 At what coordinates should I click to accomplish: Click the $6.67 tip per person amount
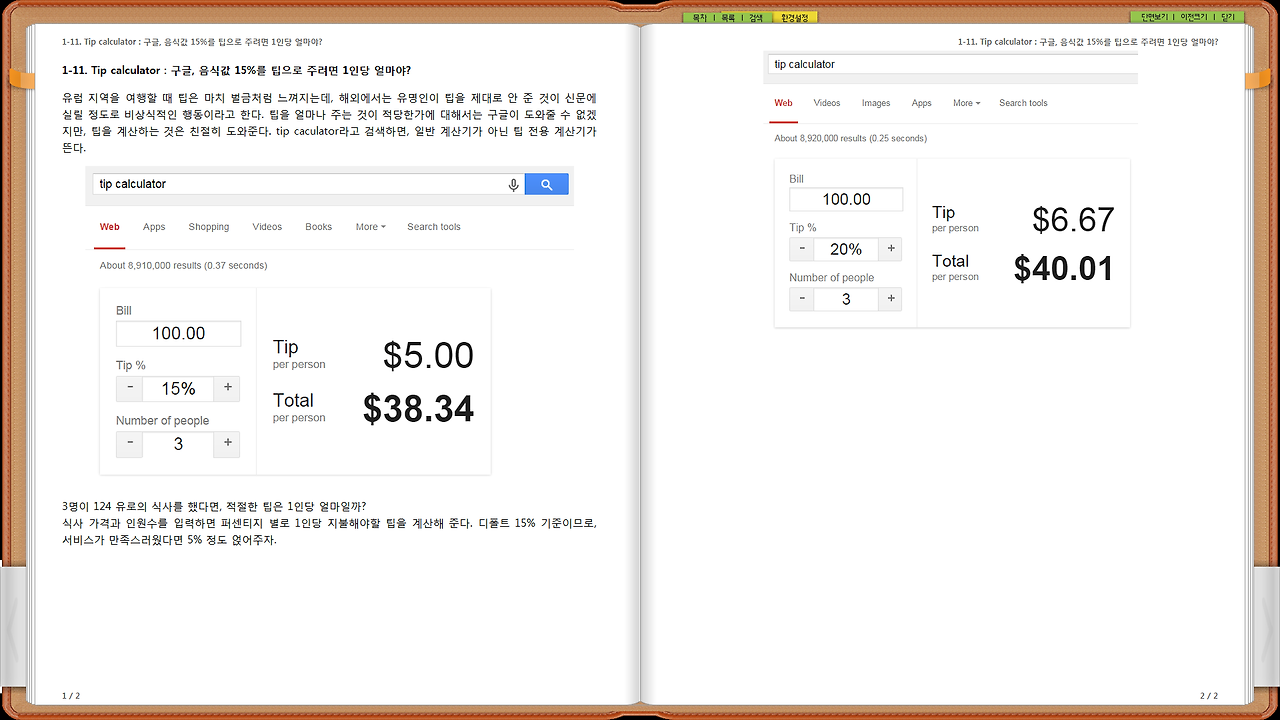point(1073,220)
